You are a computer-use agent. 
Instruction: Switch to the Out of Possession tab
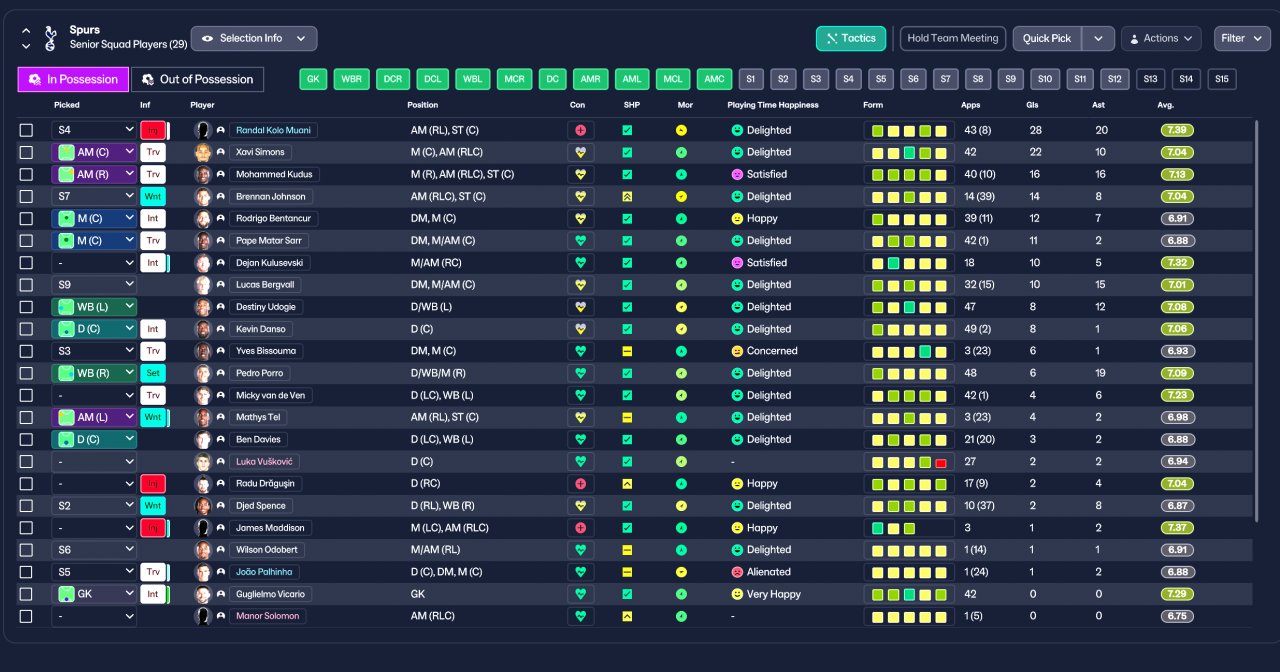tap(198, 79)
